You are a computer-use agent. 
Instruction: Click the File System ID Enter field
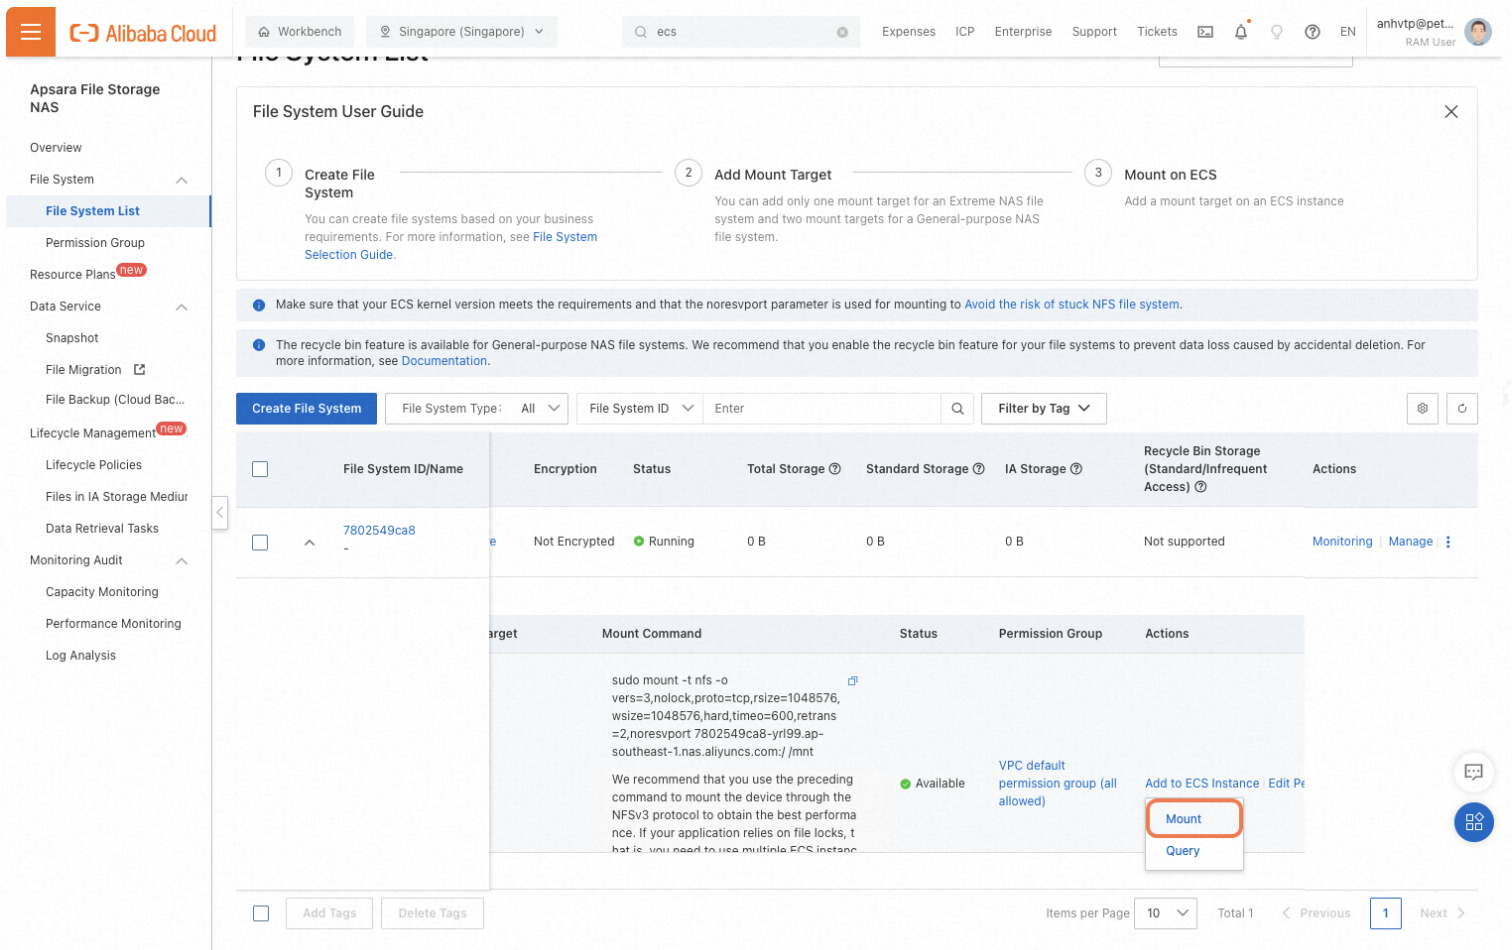click(x=822, y=408)
